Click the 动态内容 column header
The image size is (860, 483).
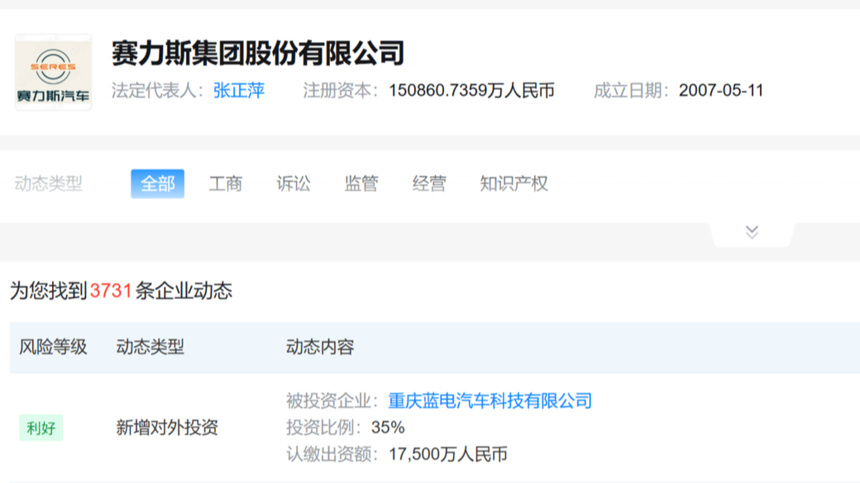pyautogui.click(x=320, y=347)
